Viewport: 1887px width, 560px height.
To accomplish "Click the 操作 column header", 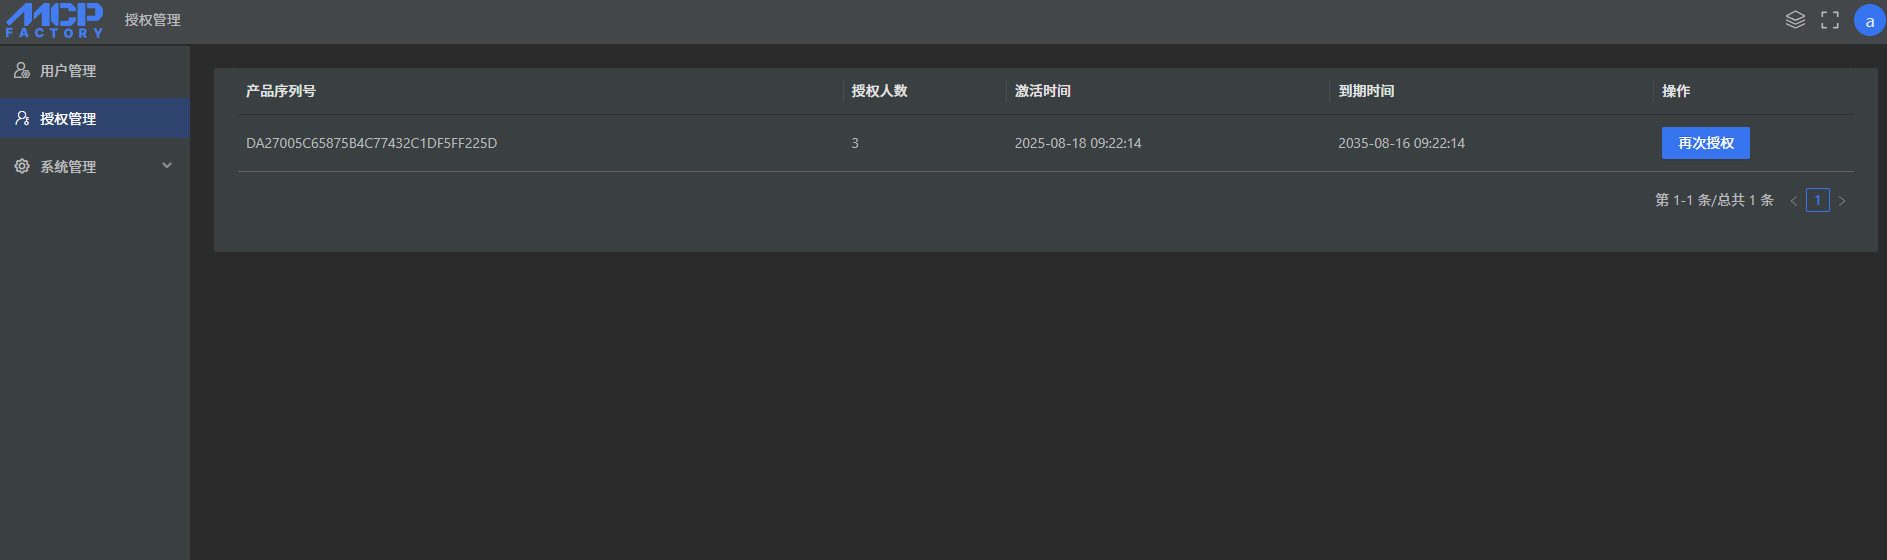I will point(1676,91).
